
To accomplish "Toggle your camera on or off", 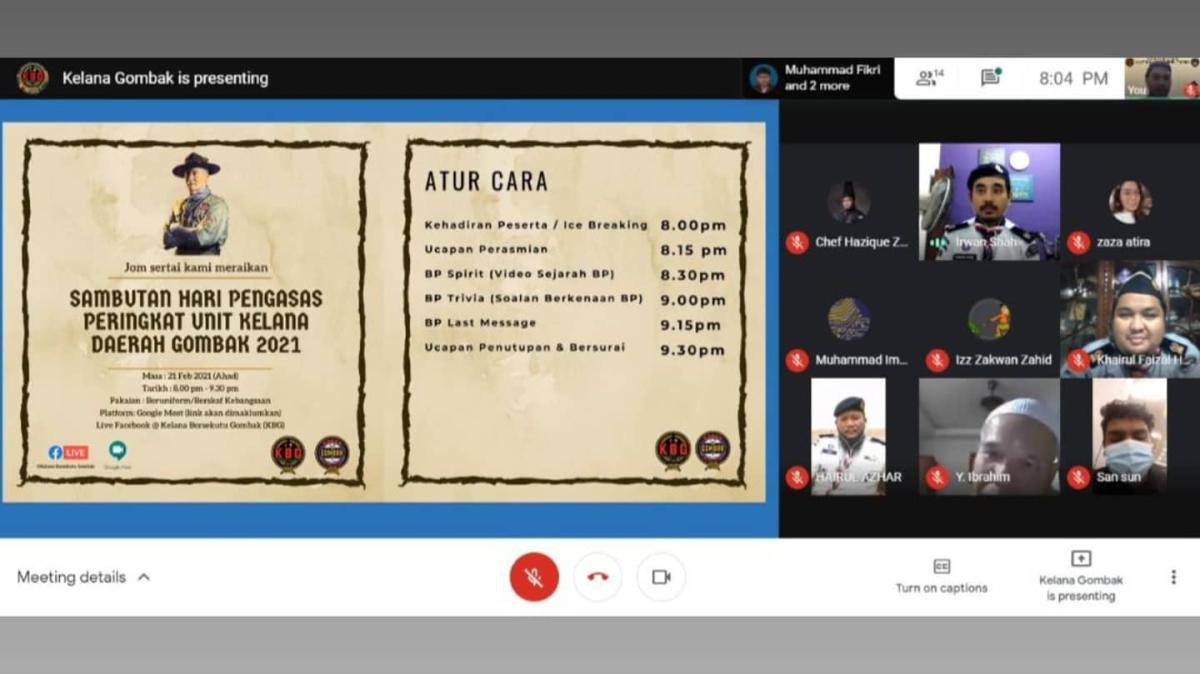I will tap(660, 576).
